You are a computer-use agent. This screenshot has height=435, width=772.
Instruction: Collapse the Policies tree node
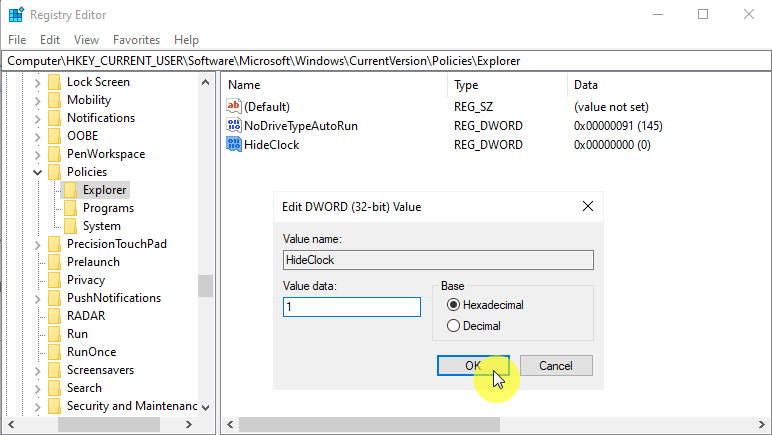38,172
